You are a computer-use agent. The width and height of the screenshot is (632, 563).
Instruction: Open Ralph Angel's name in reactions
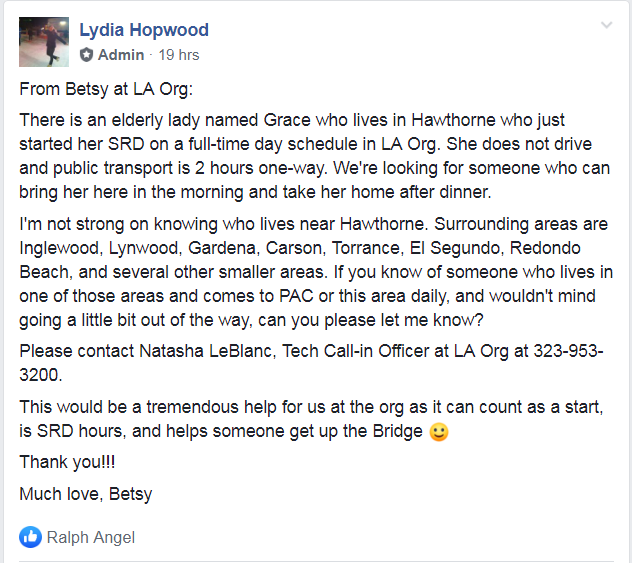click(91, 537)
